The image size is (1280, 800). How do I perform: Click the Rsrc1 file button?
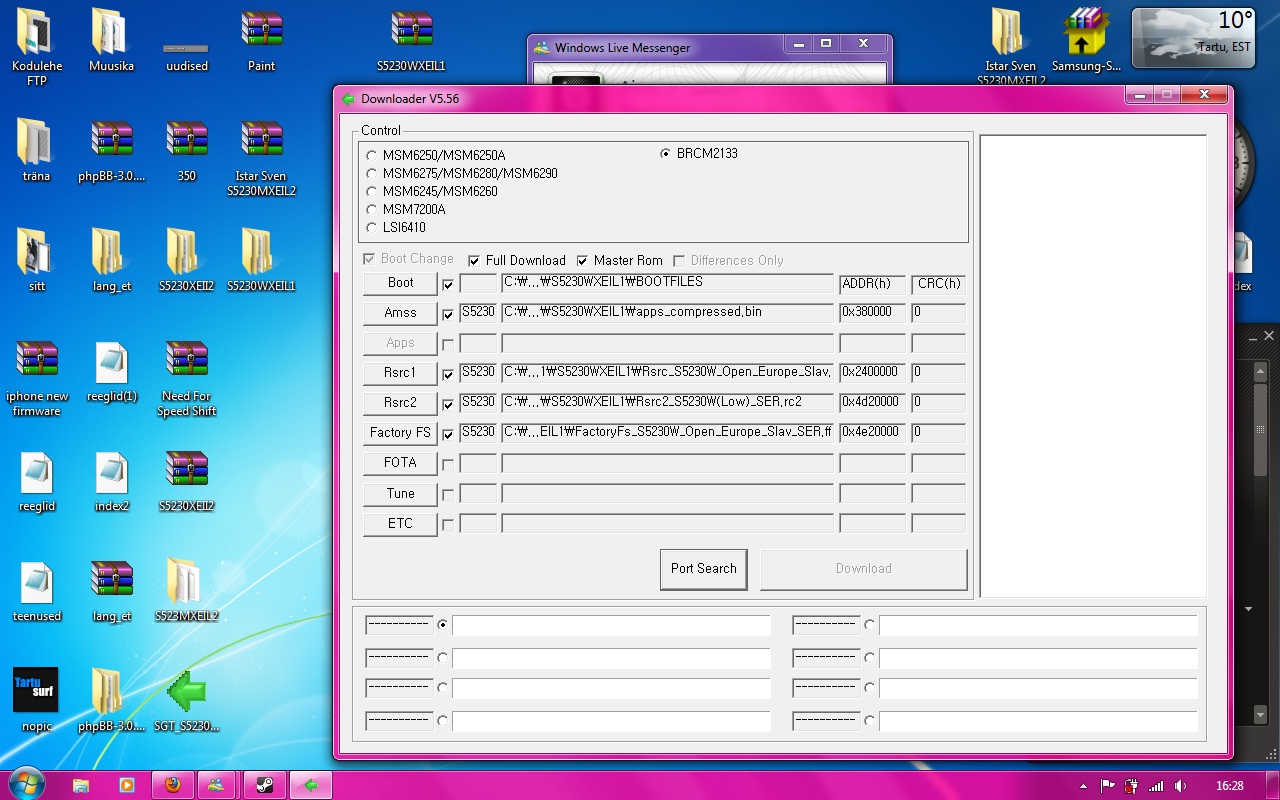(x=400, y=373)
